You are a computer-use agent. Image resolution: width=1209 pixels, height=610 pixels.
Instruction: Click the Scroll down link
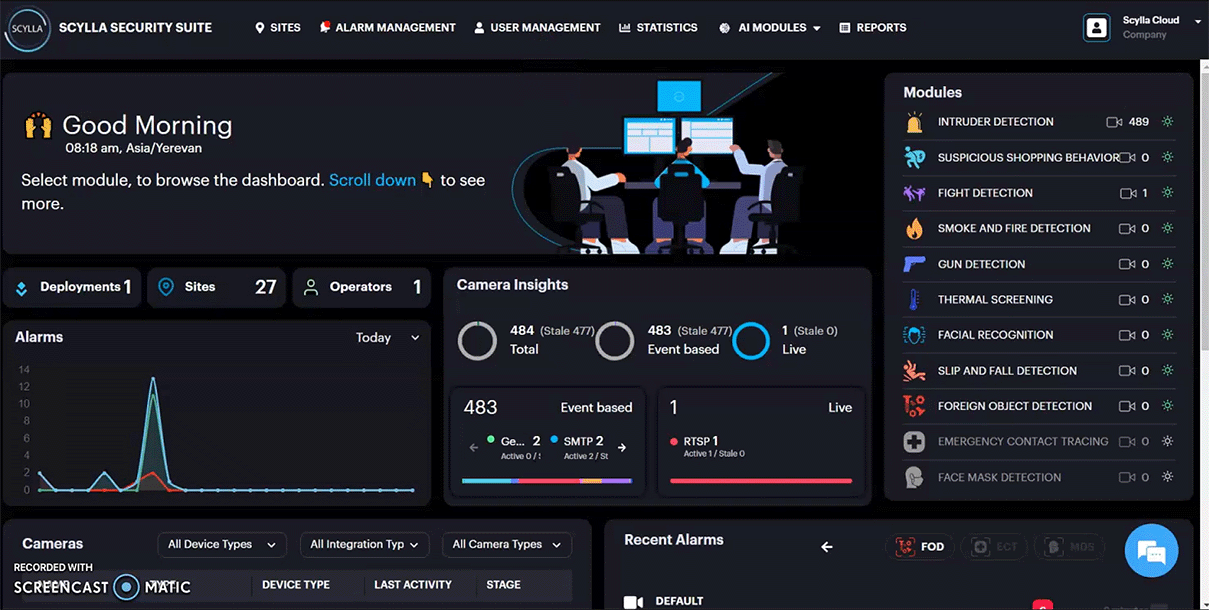372,180
